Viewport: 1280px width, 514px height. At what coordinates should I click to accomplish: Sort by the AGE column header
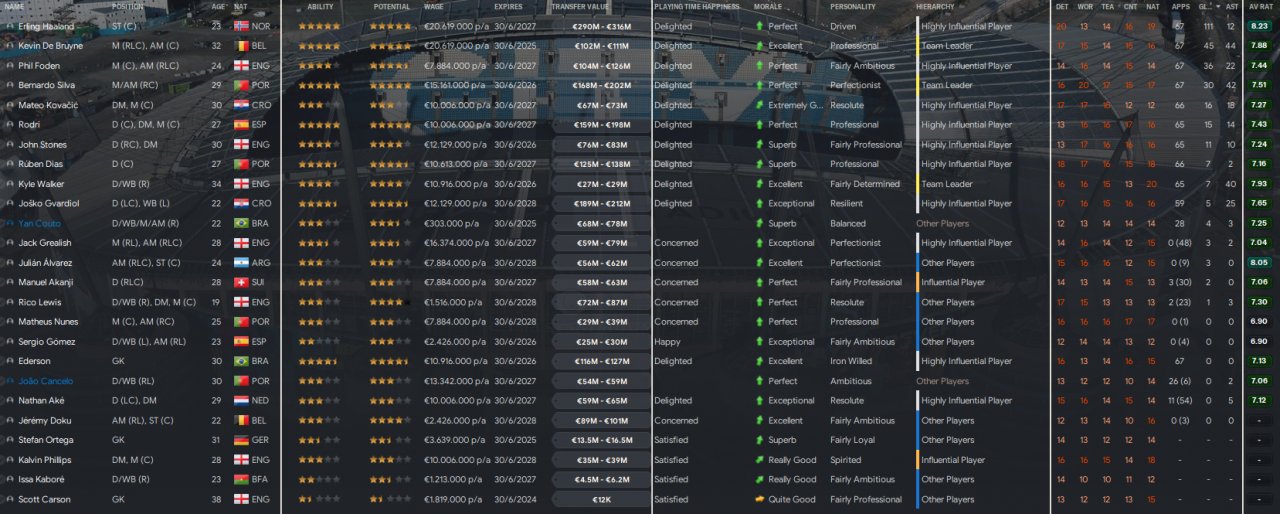pyautogui.click(x=218, y=6)
